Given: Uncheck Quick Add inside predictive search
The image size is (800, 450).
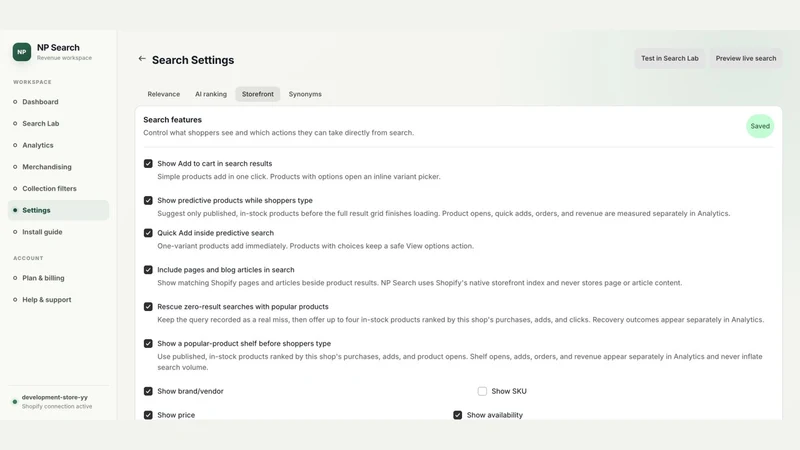Looking at the screenshot, I should [x=148, y=233].
